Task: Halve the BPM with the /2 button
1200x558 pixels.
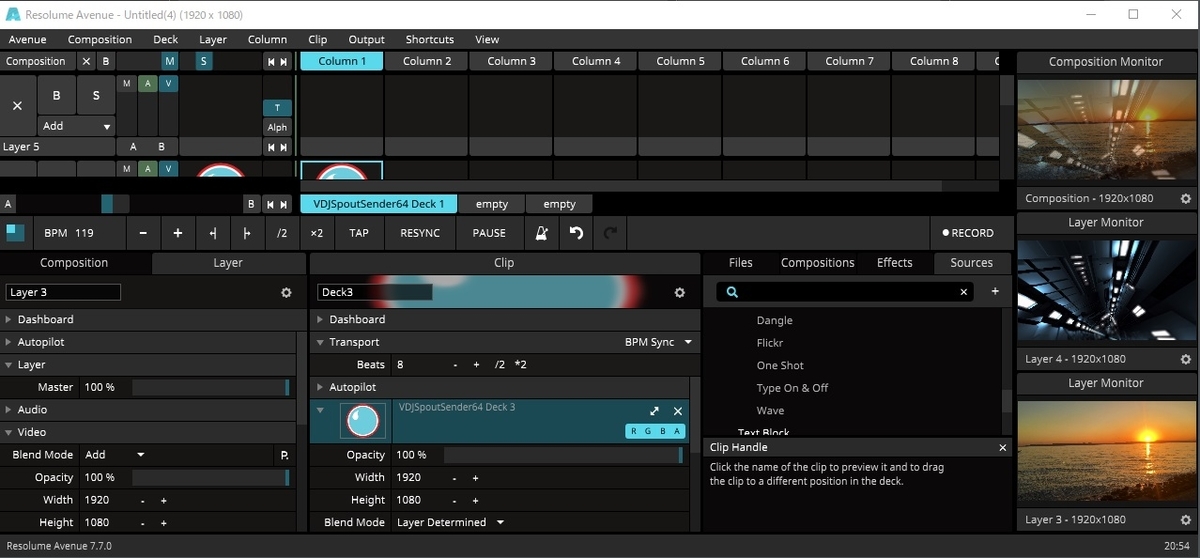Action: (282, 233)
